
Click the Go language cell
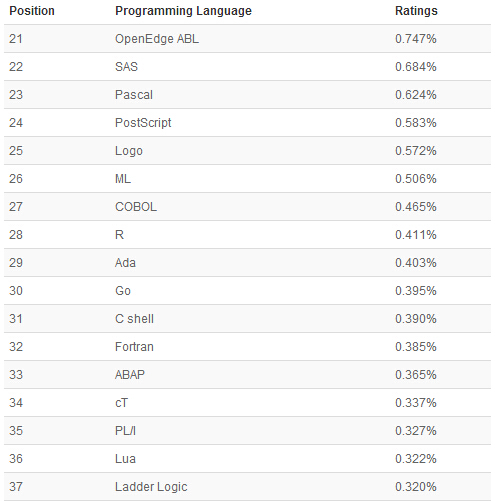(123, 291)
